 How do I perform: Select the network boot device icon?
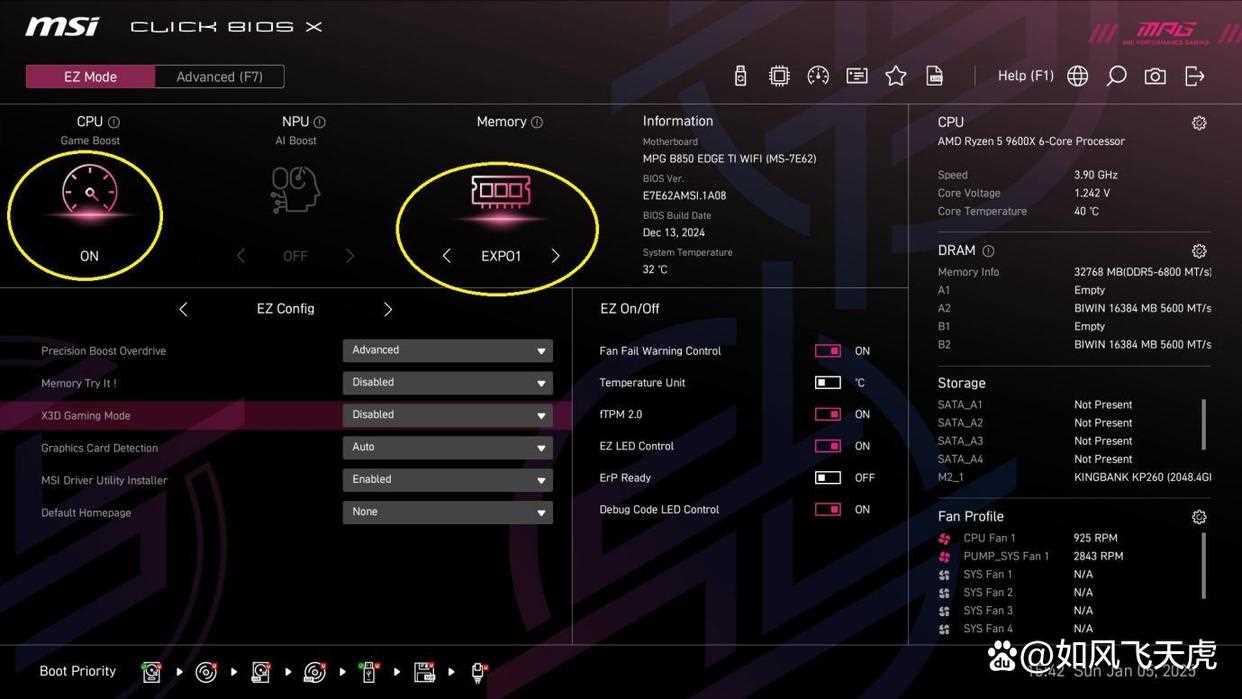pos(478,672)
